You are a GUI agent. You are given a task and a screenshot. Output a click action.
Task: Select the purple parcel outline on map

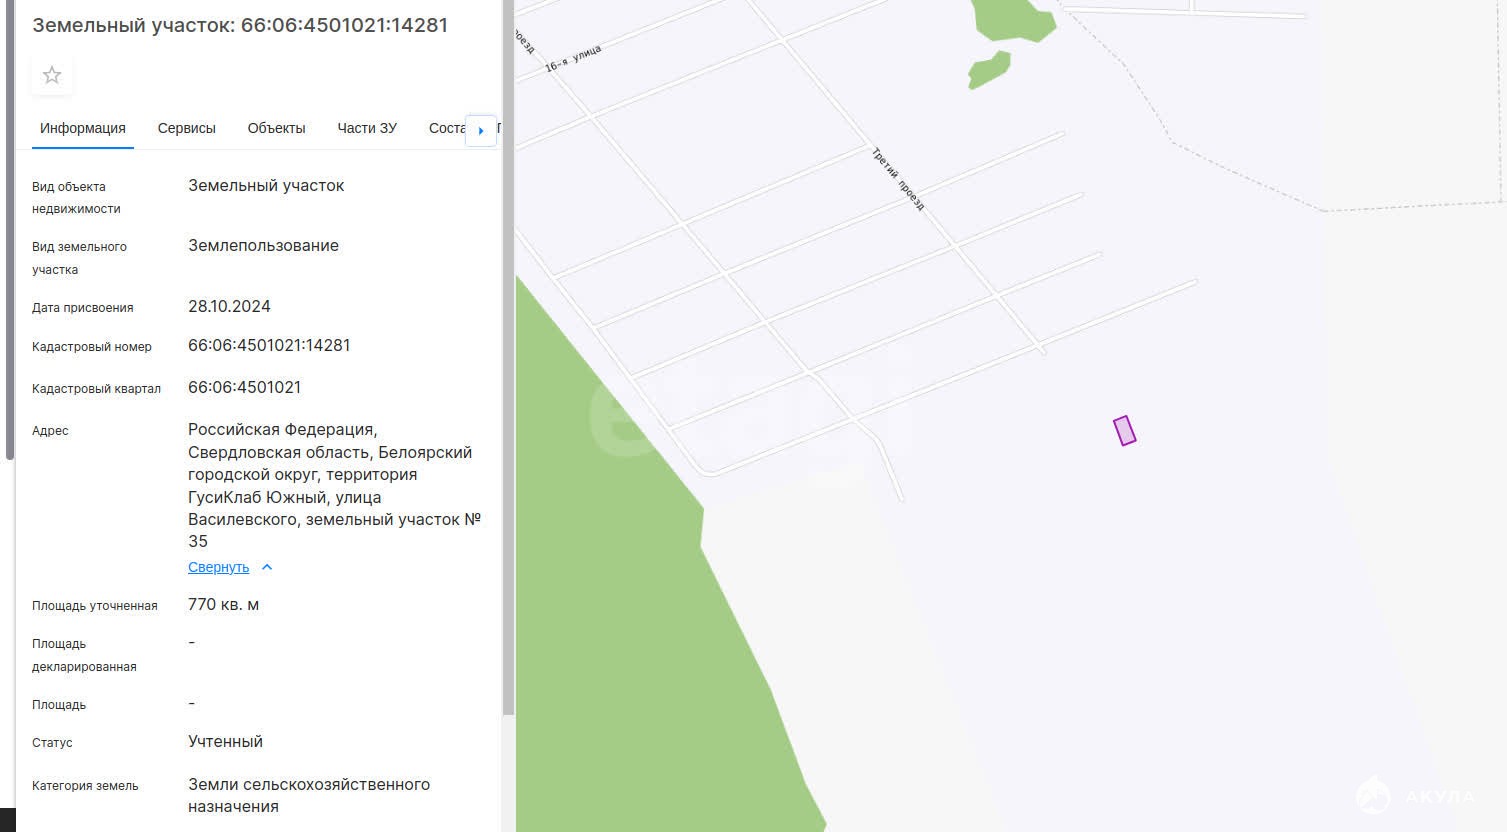(x=1125, y=431)
